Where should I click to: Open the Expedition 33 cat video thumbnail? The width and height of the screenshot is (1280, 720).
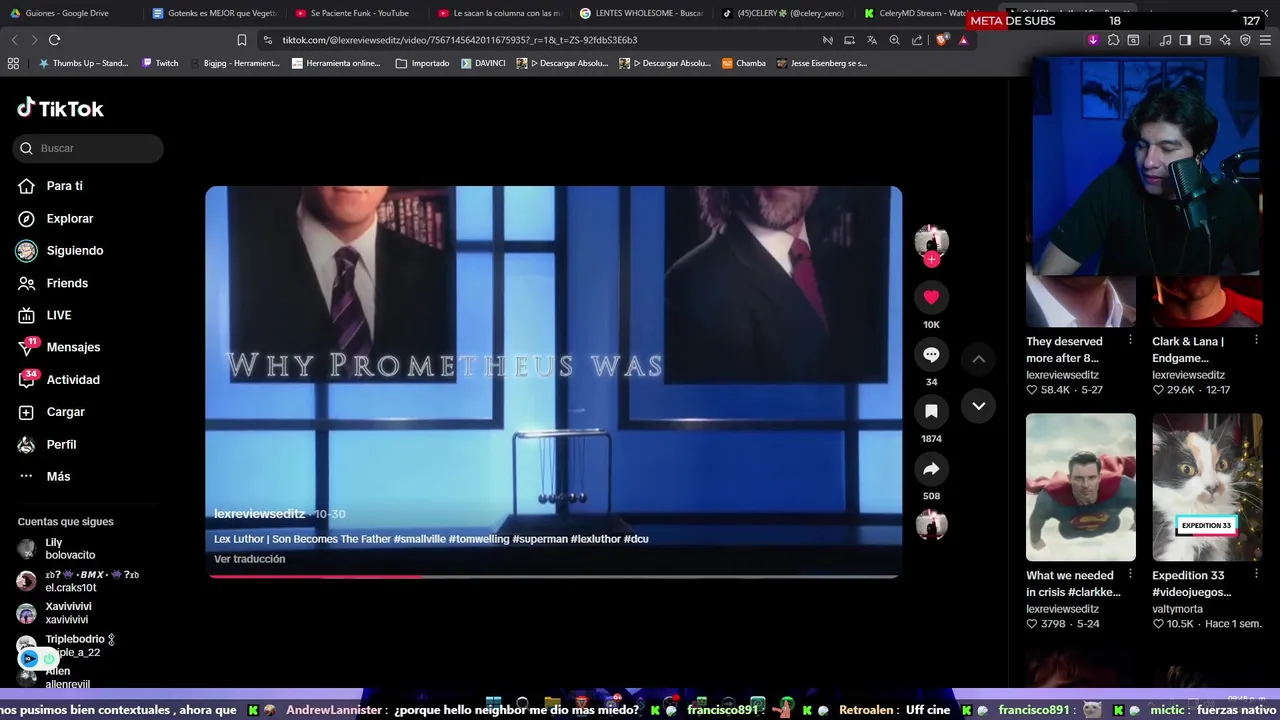click(1207, 487)
